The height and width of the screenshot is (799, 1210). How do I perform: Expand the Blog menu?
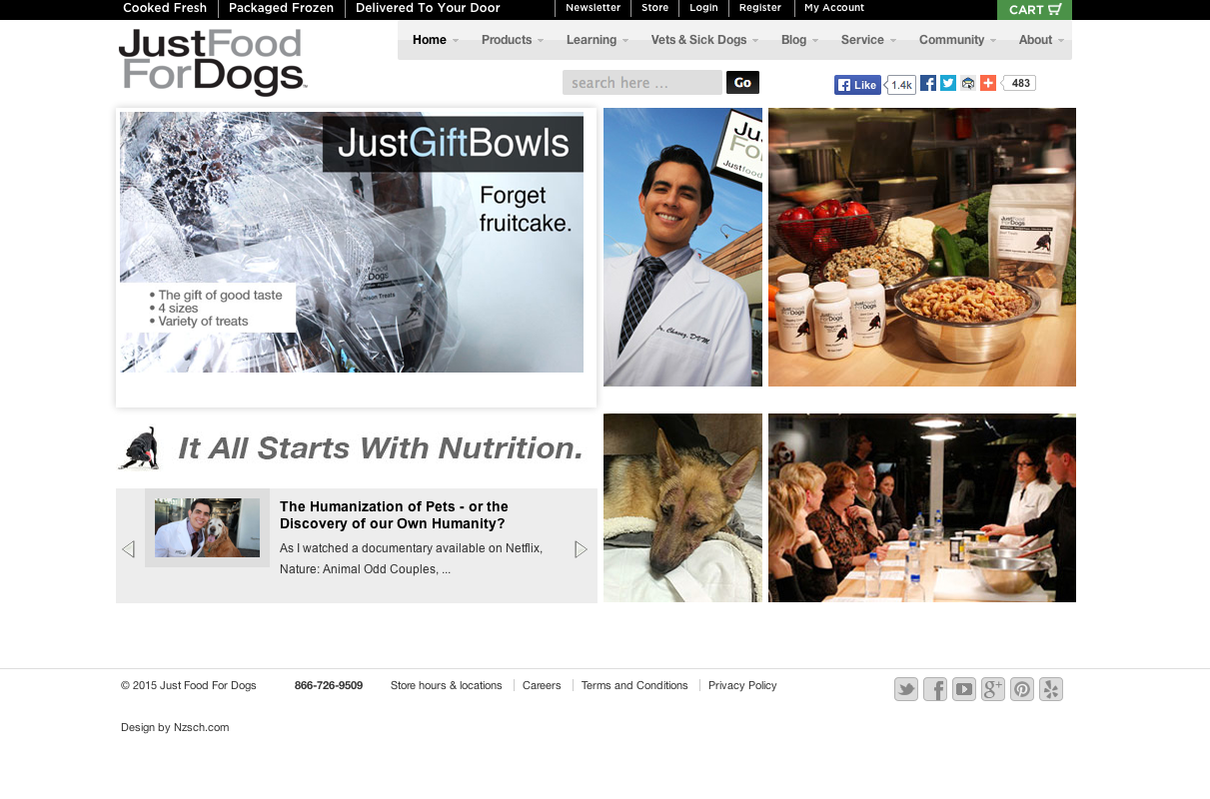tap(800, 40)
